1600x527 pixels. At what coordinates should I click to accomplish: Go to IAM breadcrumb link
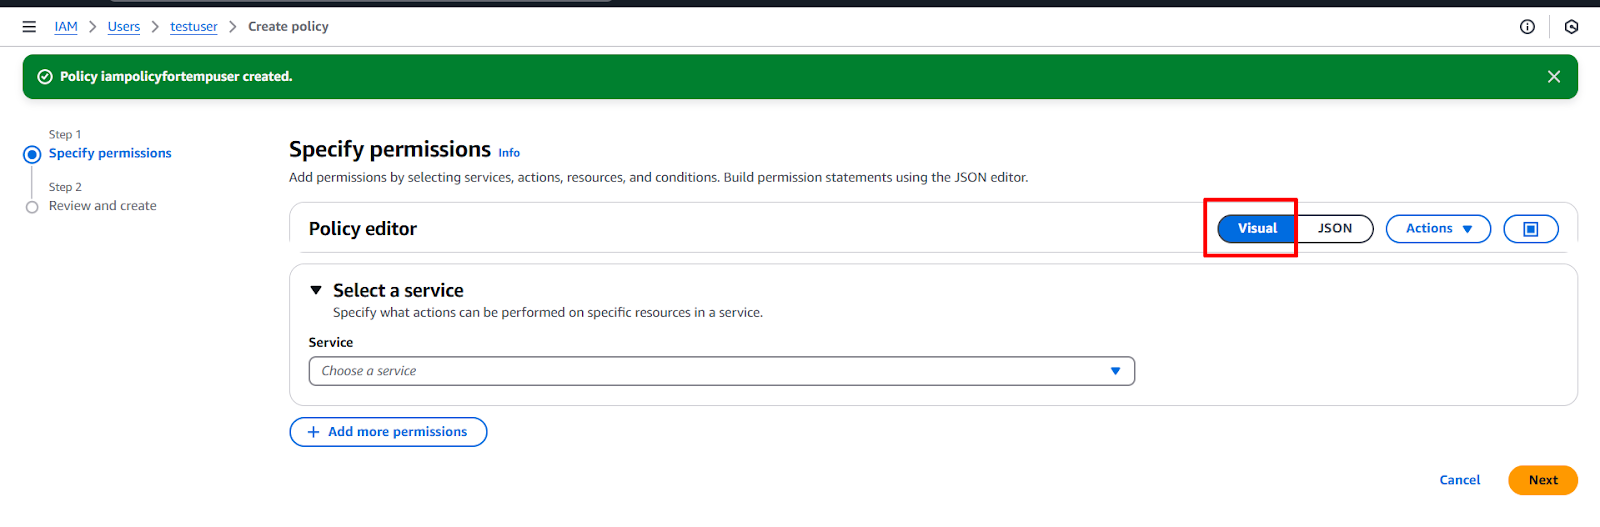pyautogui.click(x=66, y=27)
